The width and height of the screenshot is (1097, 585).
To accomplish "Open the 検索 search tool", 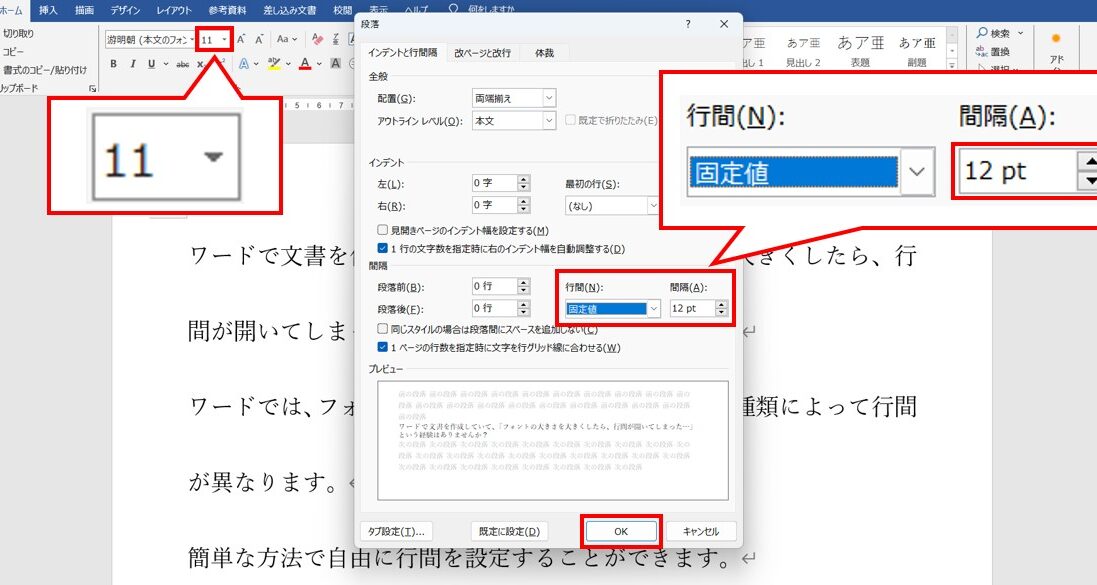I will pyautogui.click(x=993, y=33).
